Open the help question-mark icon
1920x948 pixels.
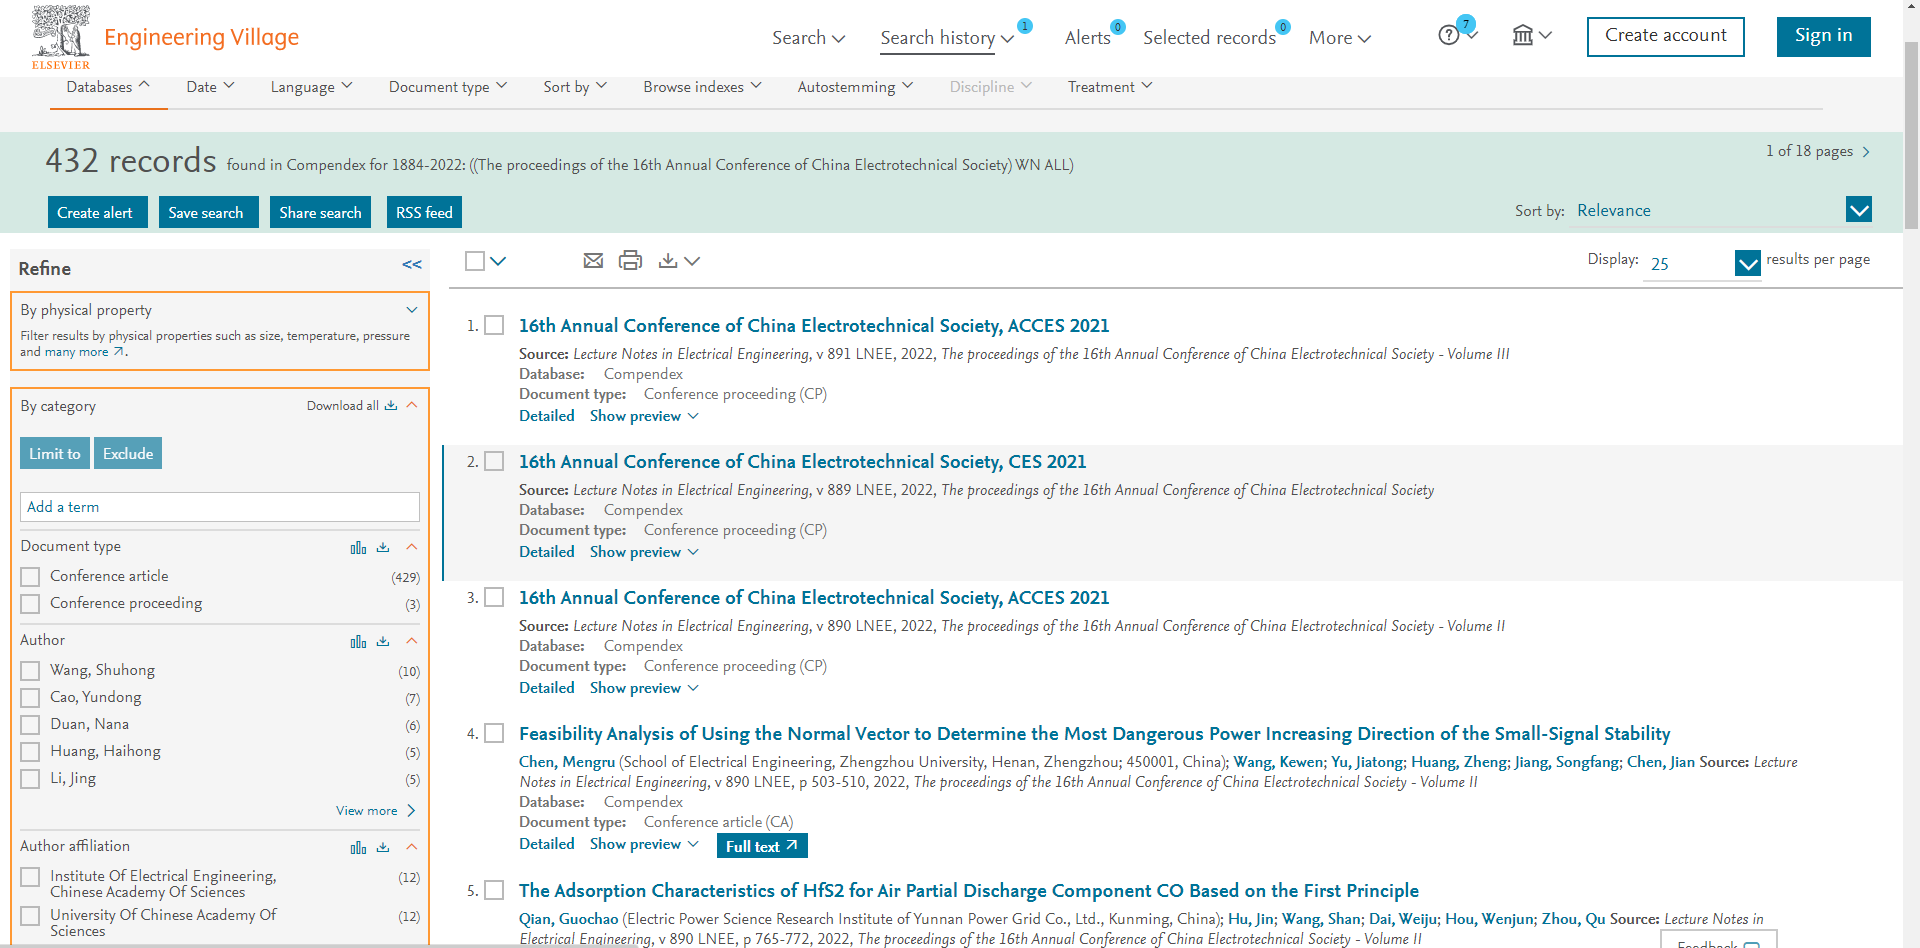click(x=1448, y=36)
